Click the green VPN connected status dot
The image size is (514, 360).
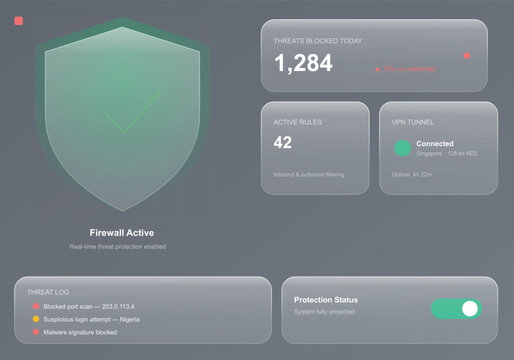click(402, 148)
